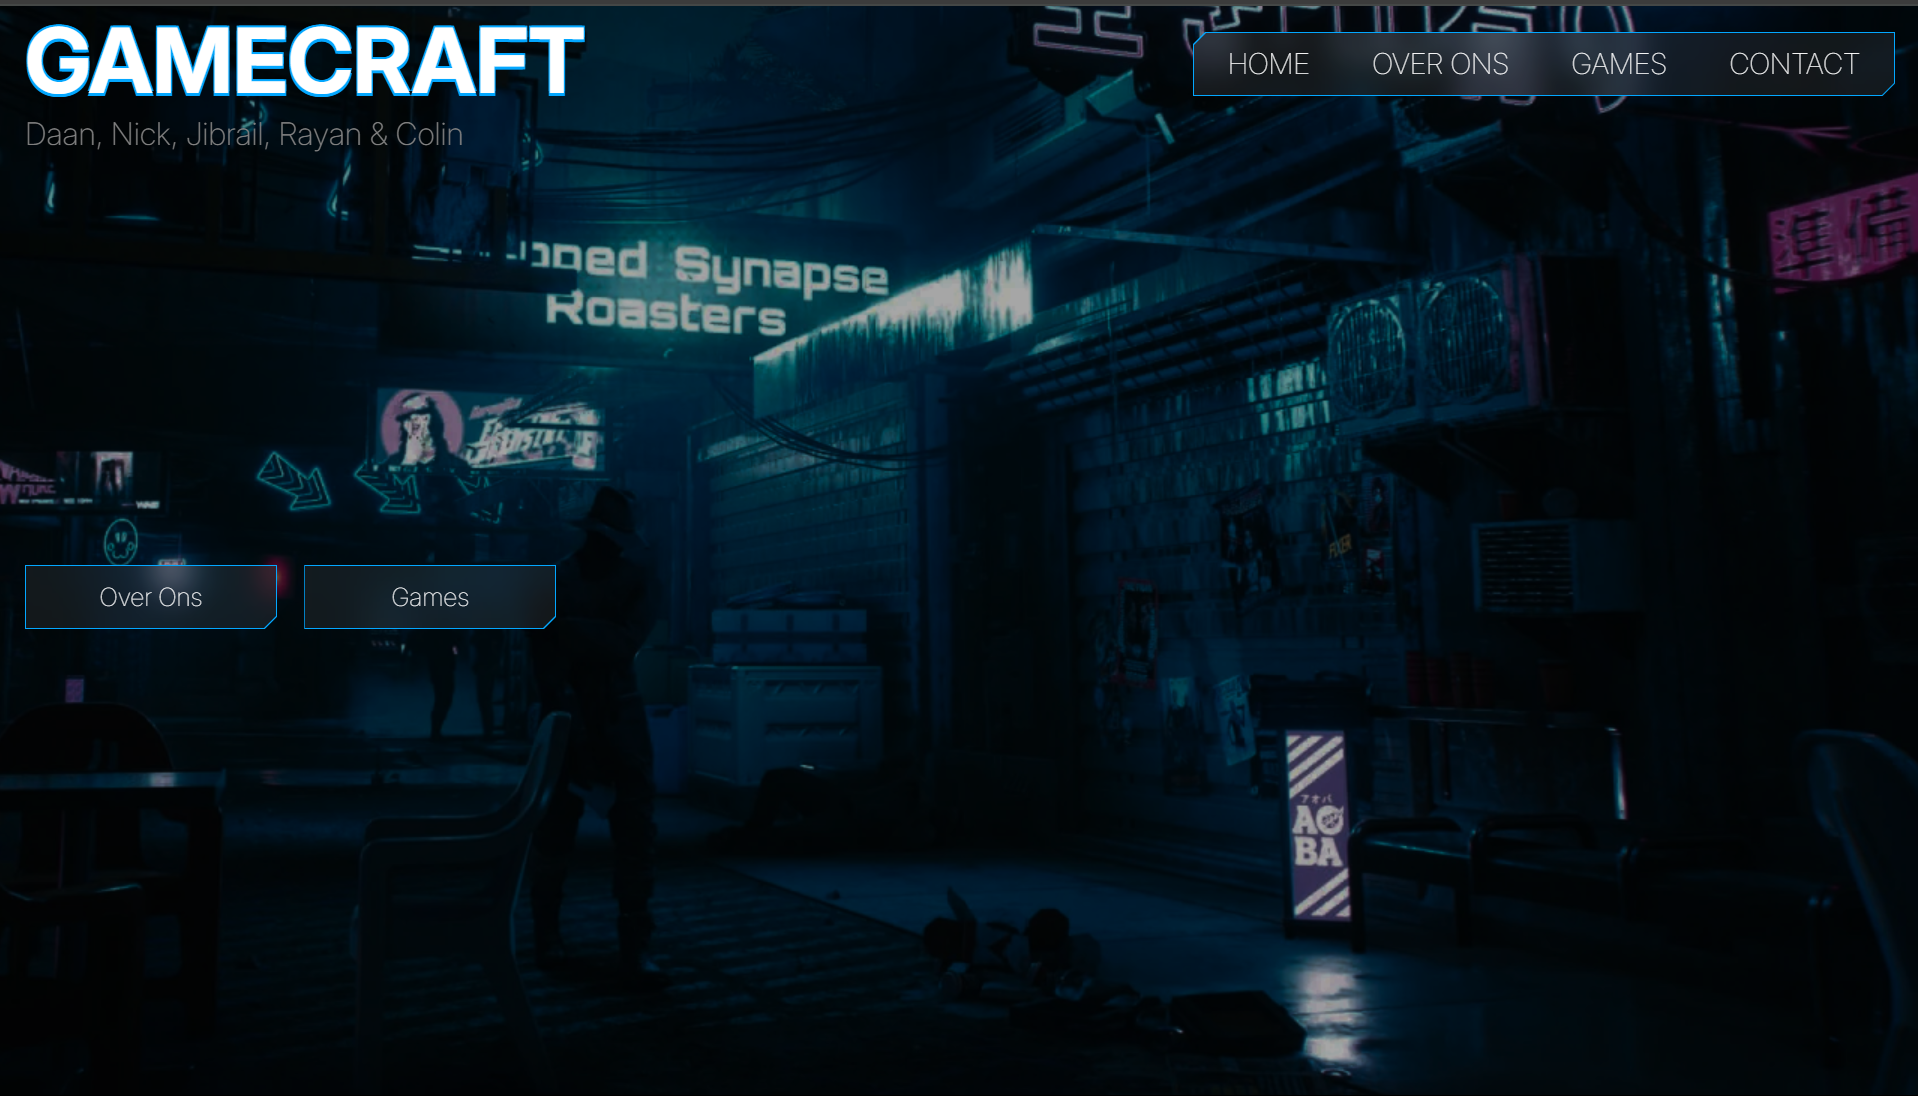The height and width of the screenshot is (1096, 1918).
Task: Select GAMES in the top navigation
Action: 1618,64
